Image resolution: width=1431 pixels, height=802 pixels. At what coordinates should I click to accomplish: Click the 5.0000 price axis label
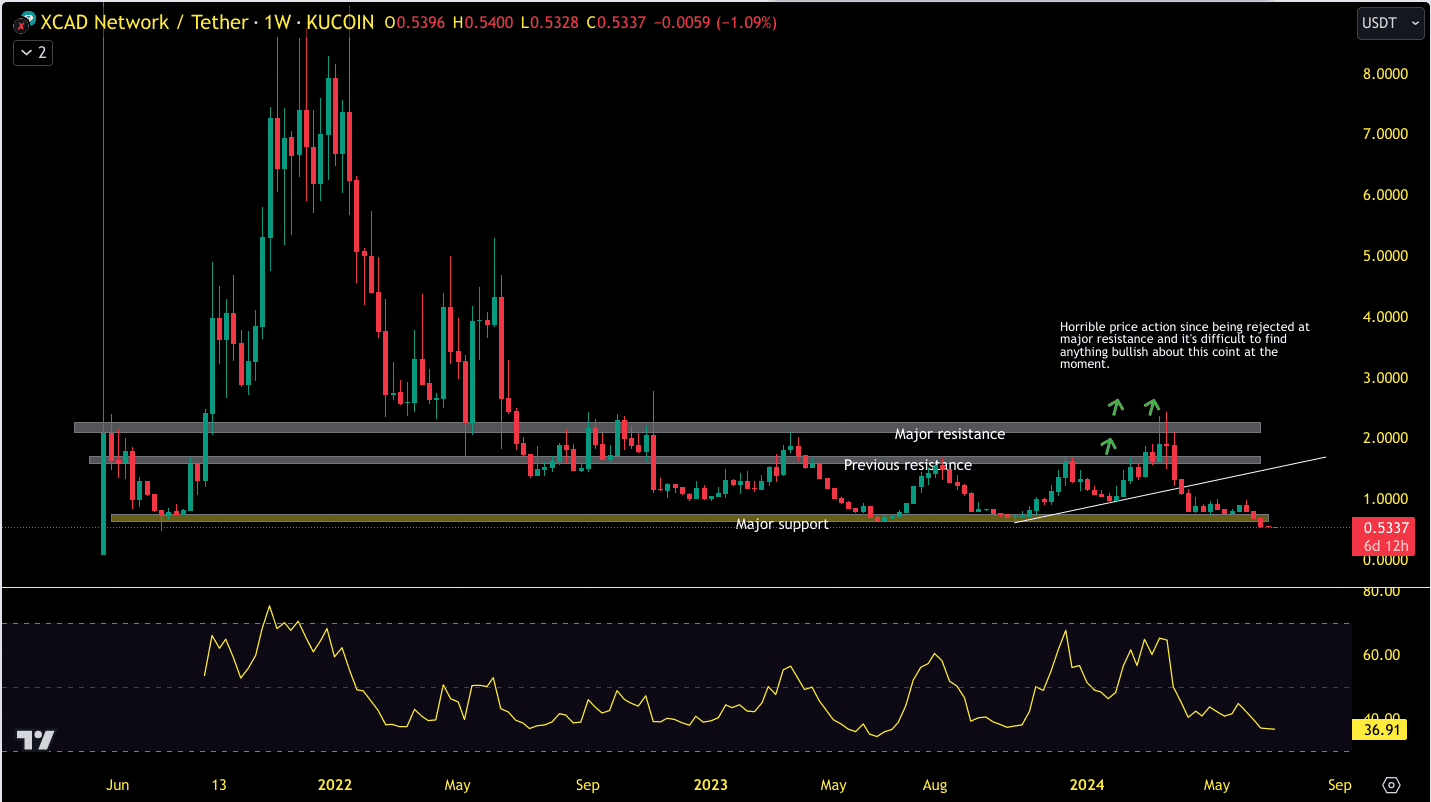[1383, 256]
